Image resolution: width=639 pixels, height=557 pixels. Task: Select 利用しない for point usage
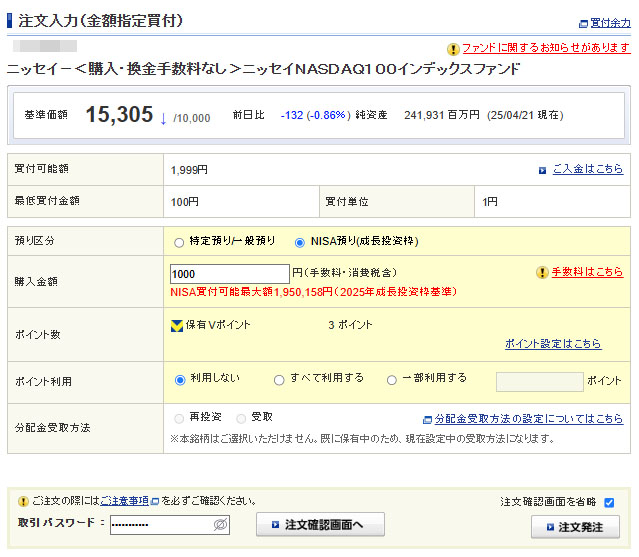coord(180,380)
